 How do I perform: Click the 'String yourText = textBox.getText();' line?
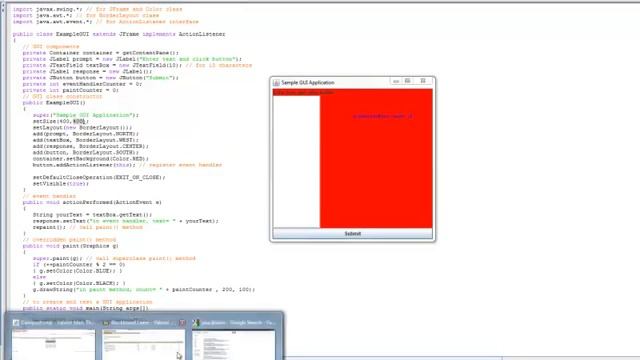(92, 214)
